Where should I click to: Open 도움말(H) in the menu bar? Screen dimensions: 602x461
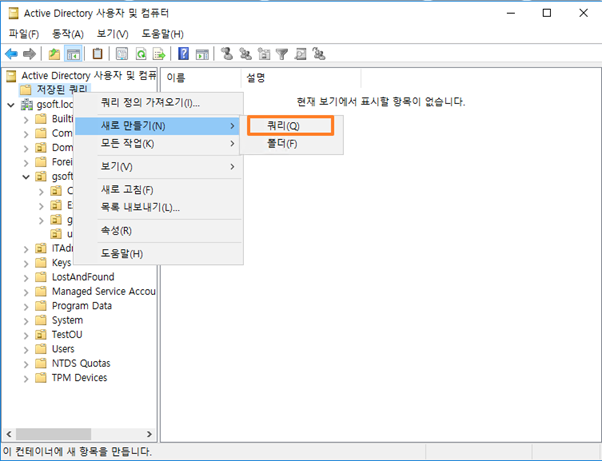click(x=162, y=34)
